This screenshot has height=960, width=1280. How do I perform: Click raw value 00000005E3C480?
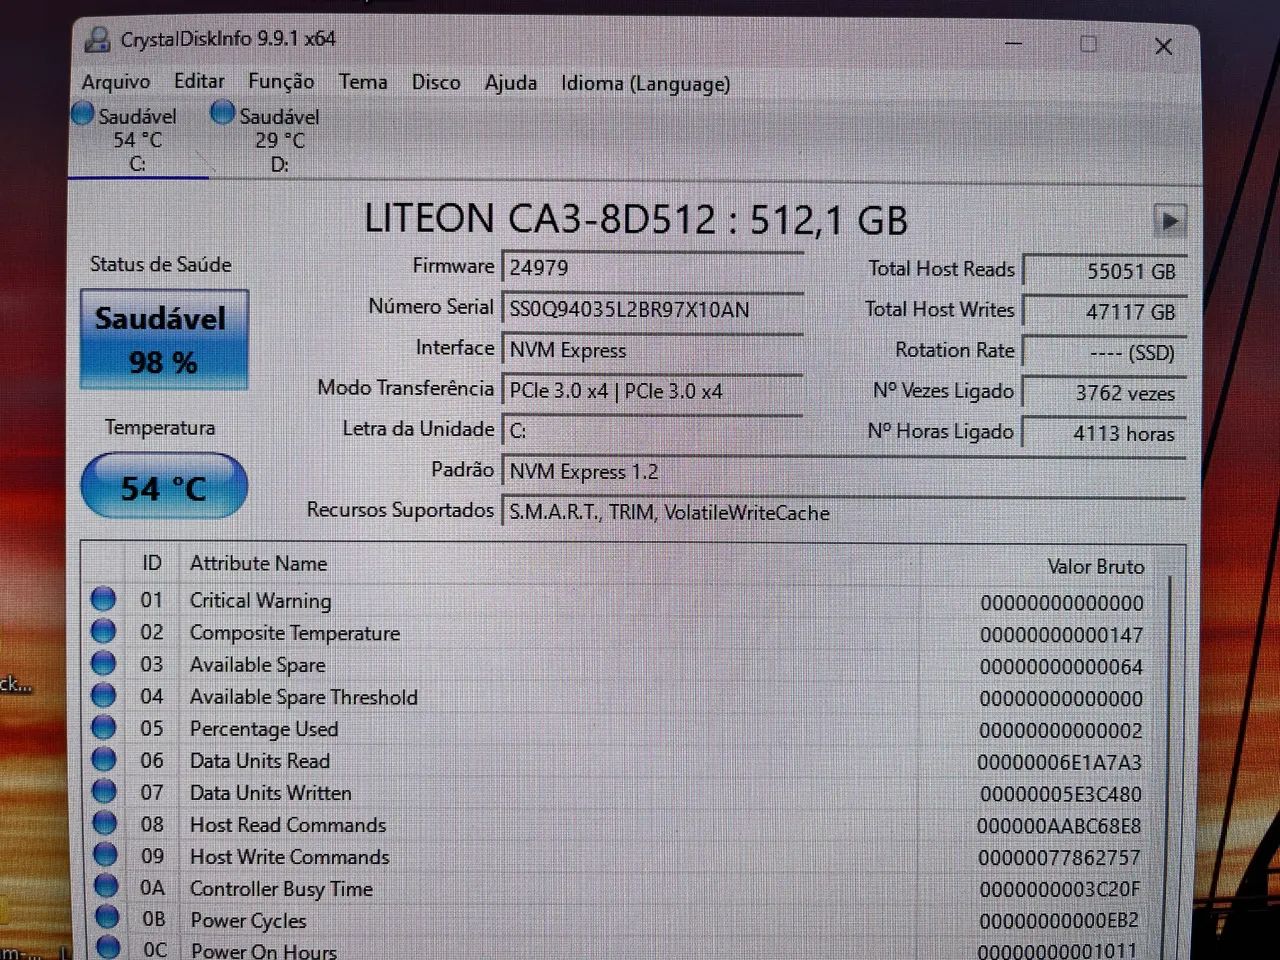tap(1061, 795)
